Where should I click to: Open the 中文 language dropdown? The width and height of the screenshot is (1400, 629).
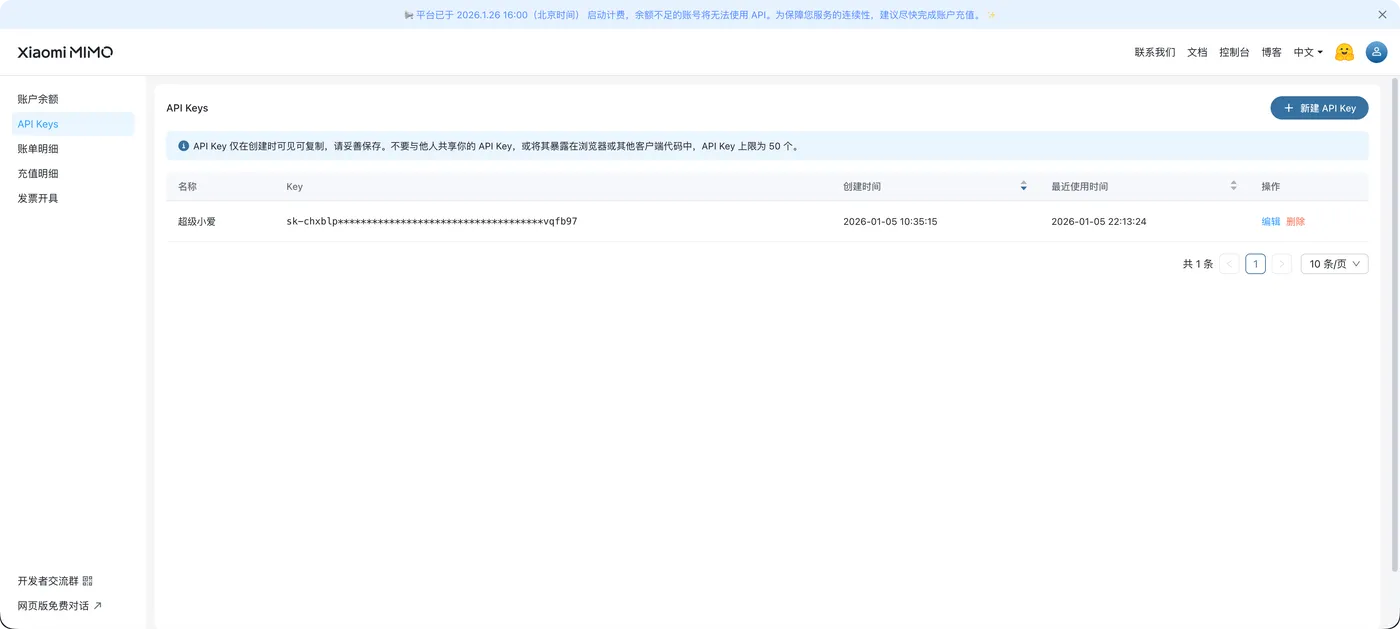(1307, 51)
